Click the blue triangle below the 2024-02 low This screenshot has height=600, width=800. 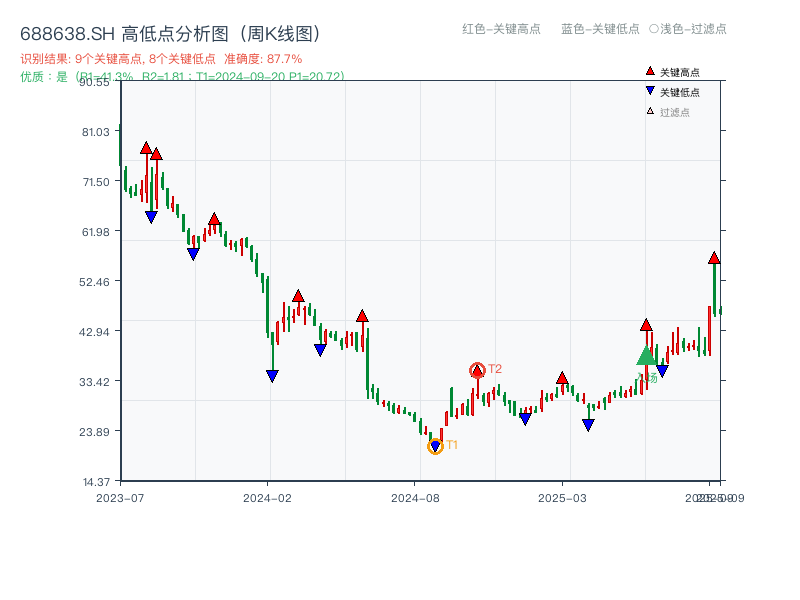click(272, 376)
